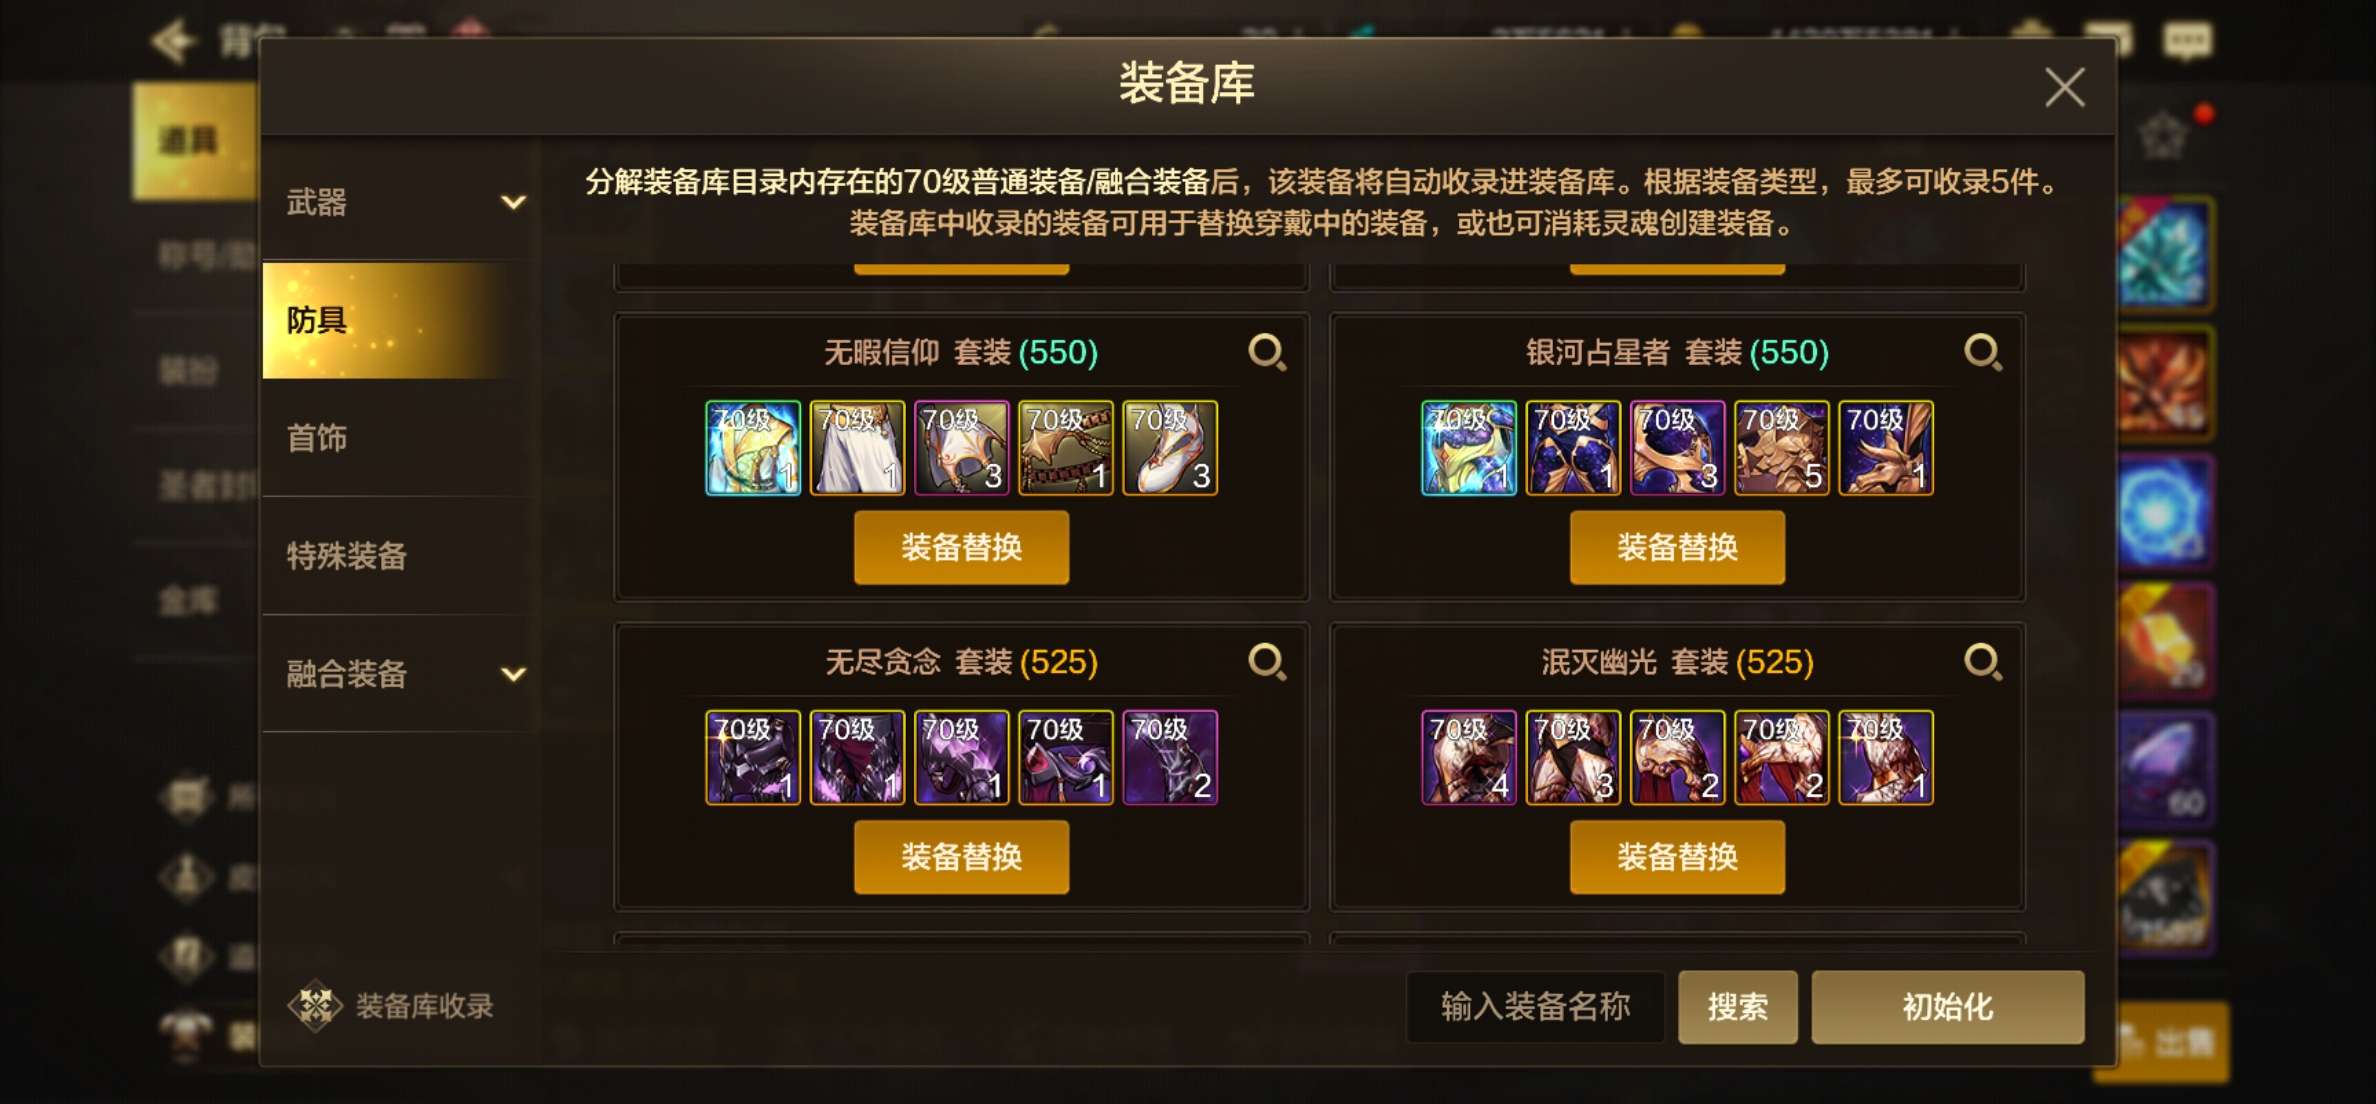Open magnifier for 银河占星者 set details
The image size is (2376, 1104).
(x=1983, y=352)
